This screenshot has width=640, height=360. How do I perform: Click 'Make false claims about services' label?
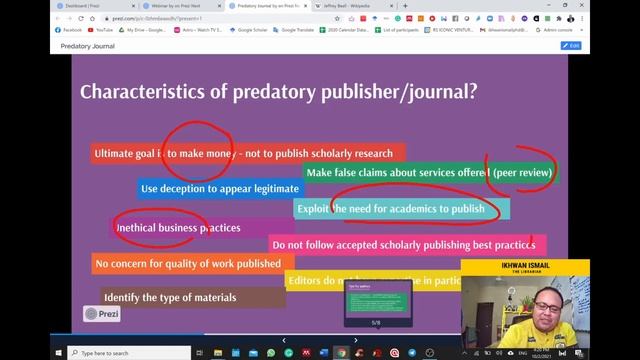(x=431, y=173)
